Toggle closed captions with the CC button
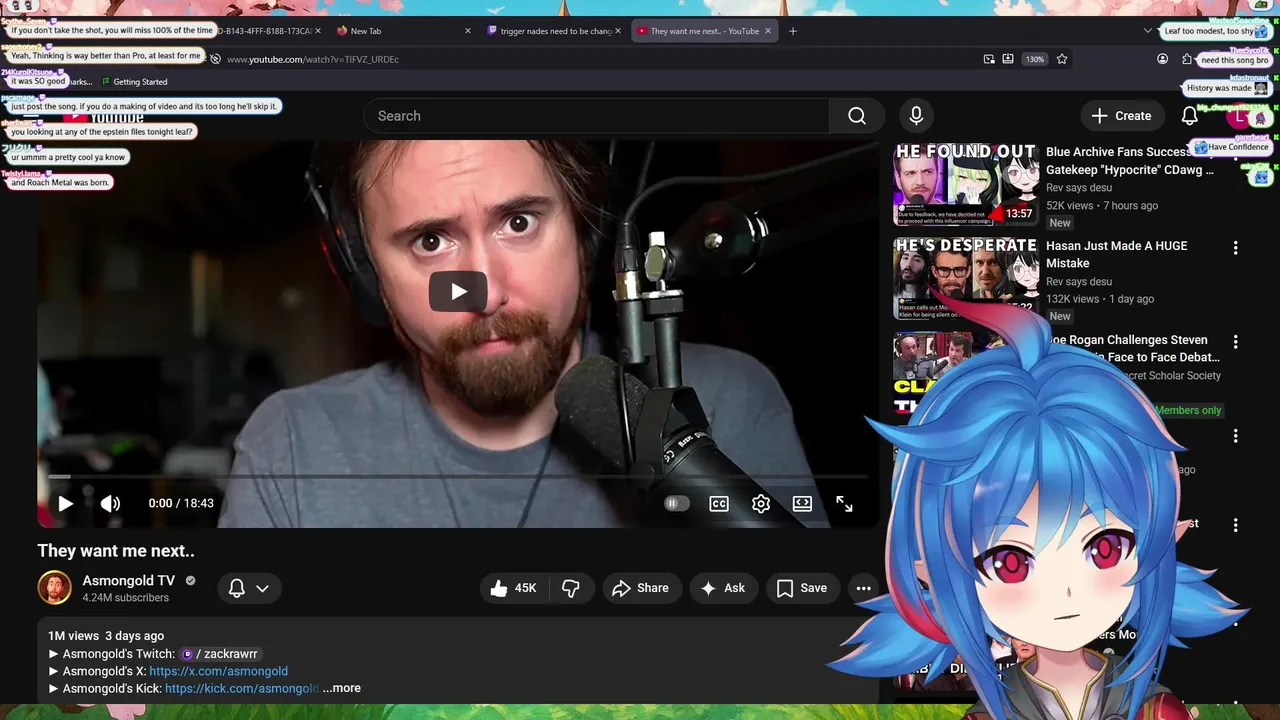This screenshot has width=1280, height=720. click(x=719, y=503)
